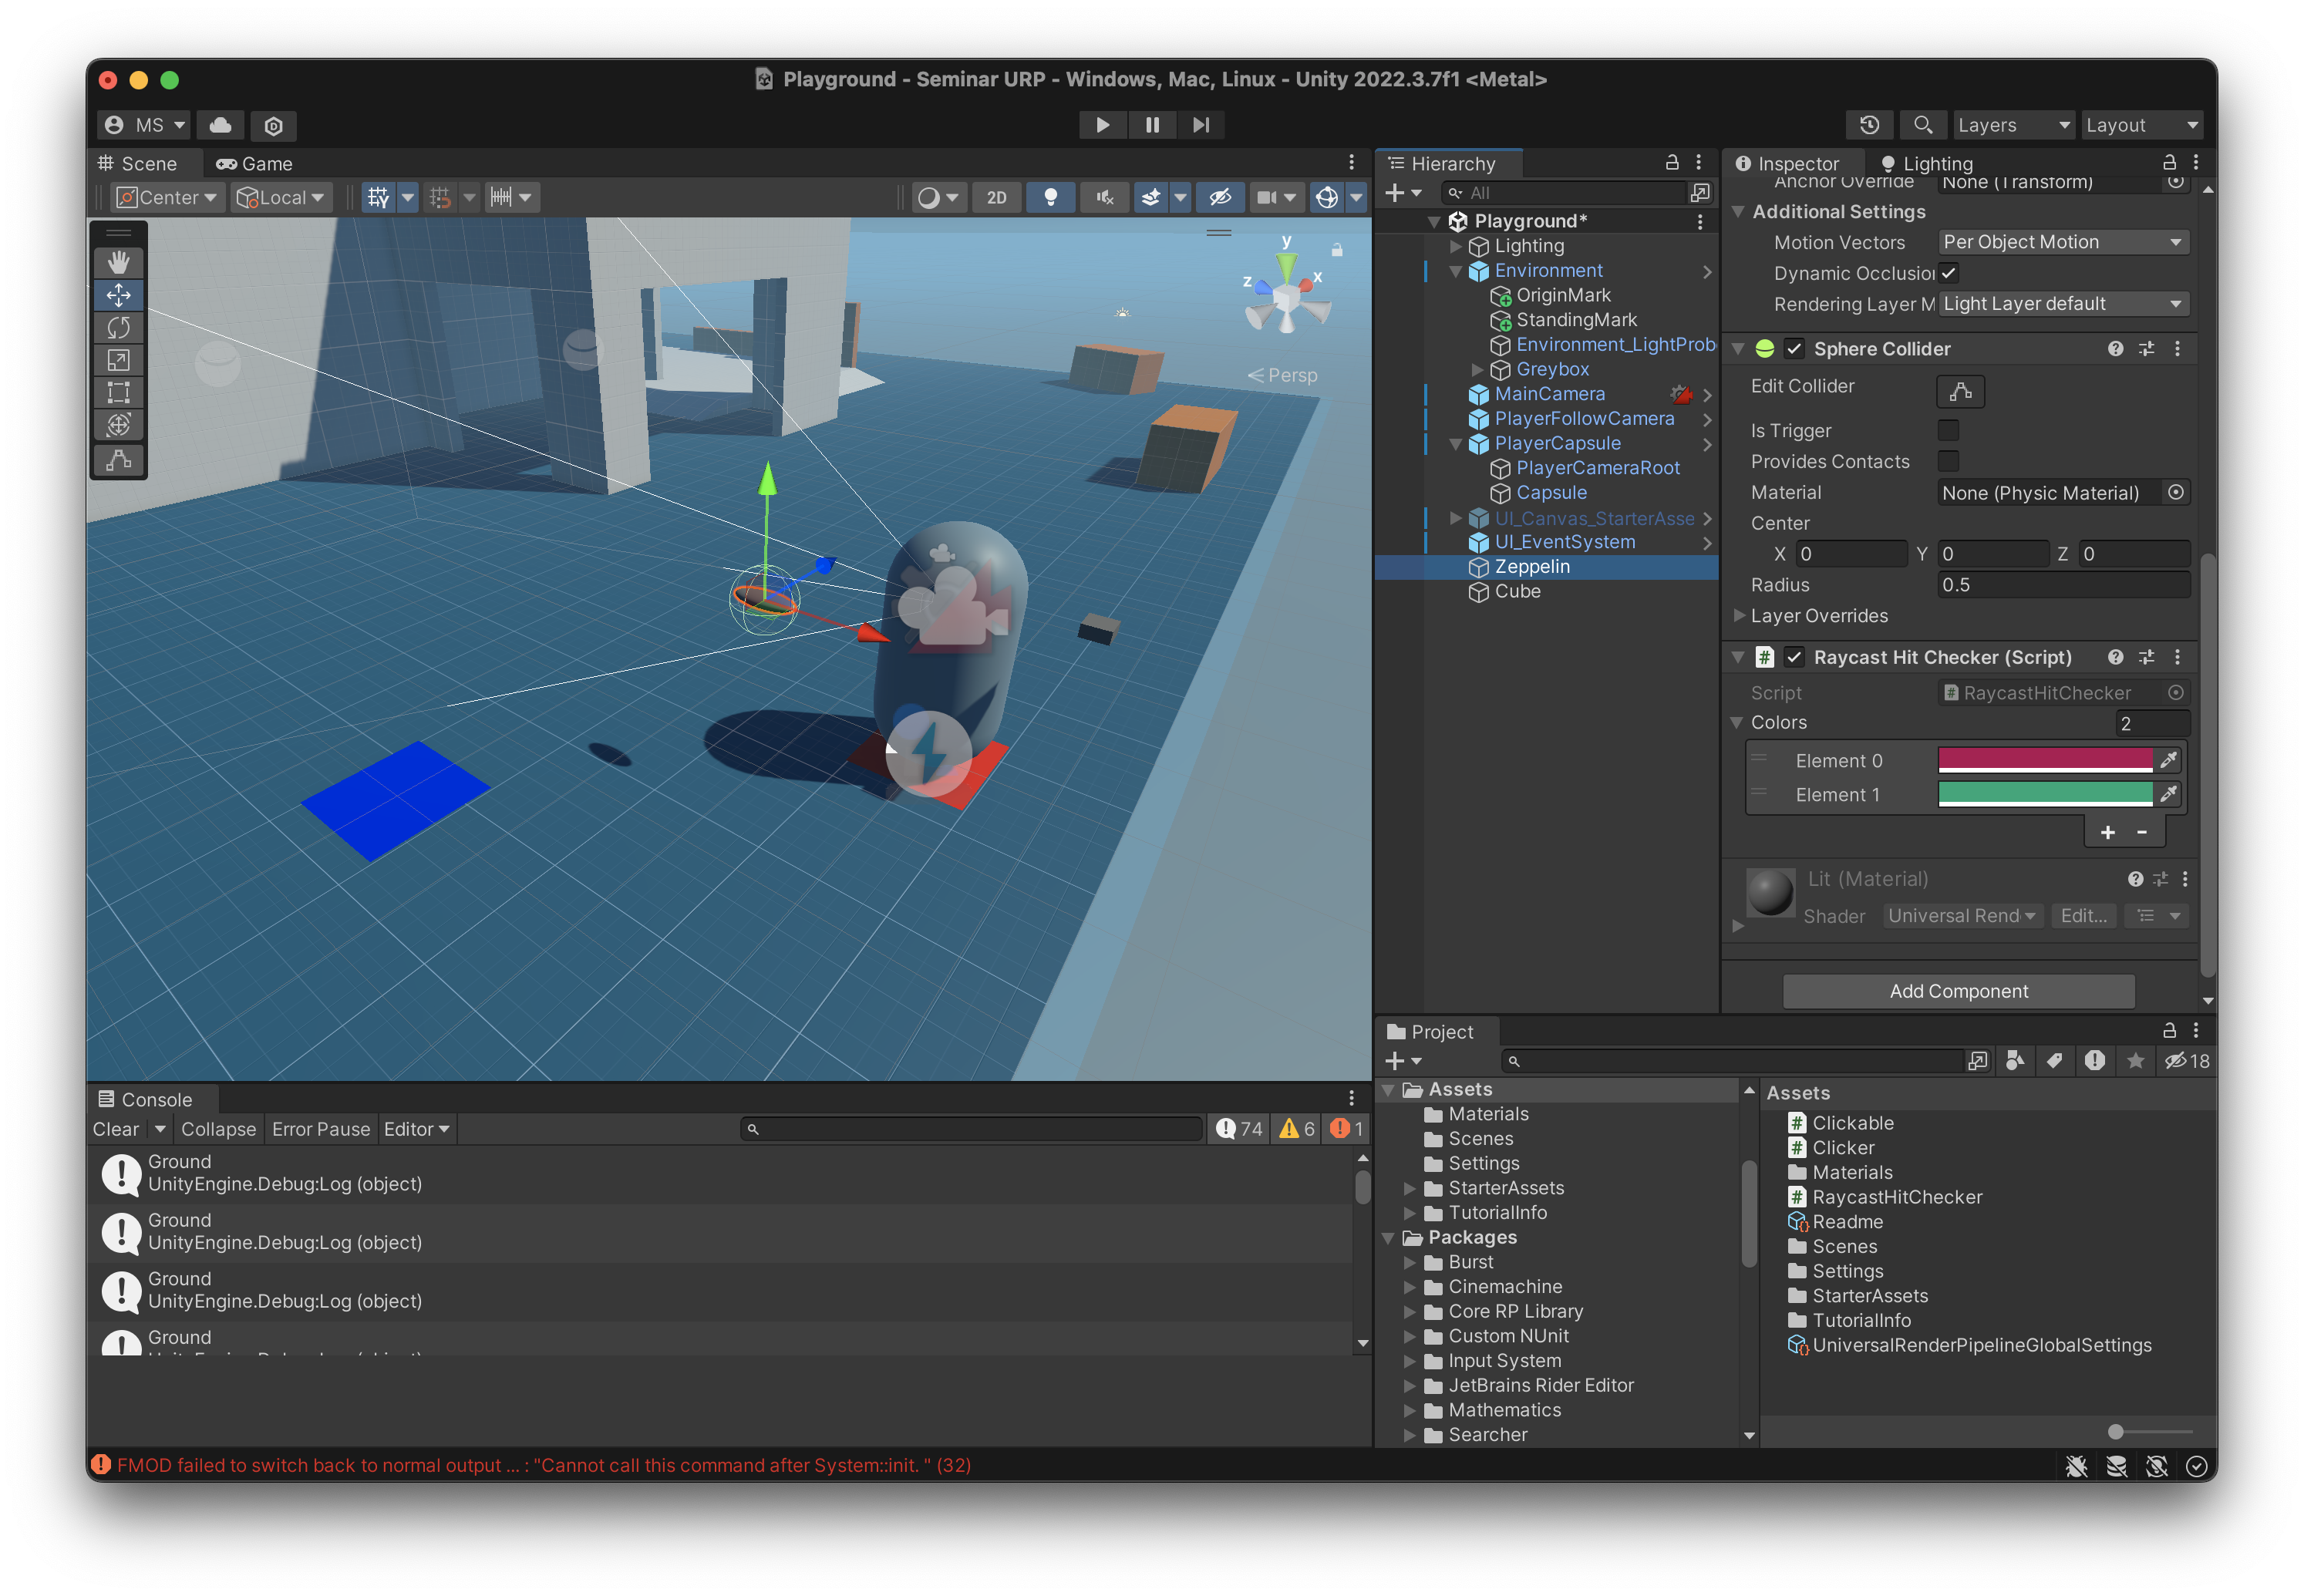The height and width of the screenshot is (1596, 2304).
Task: Switch to the Game tab
Action: (255, 164)
